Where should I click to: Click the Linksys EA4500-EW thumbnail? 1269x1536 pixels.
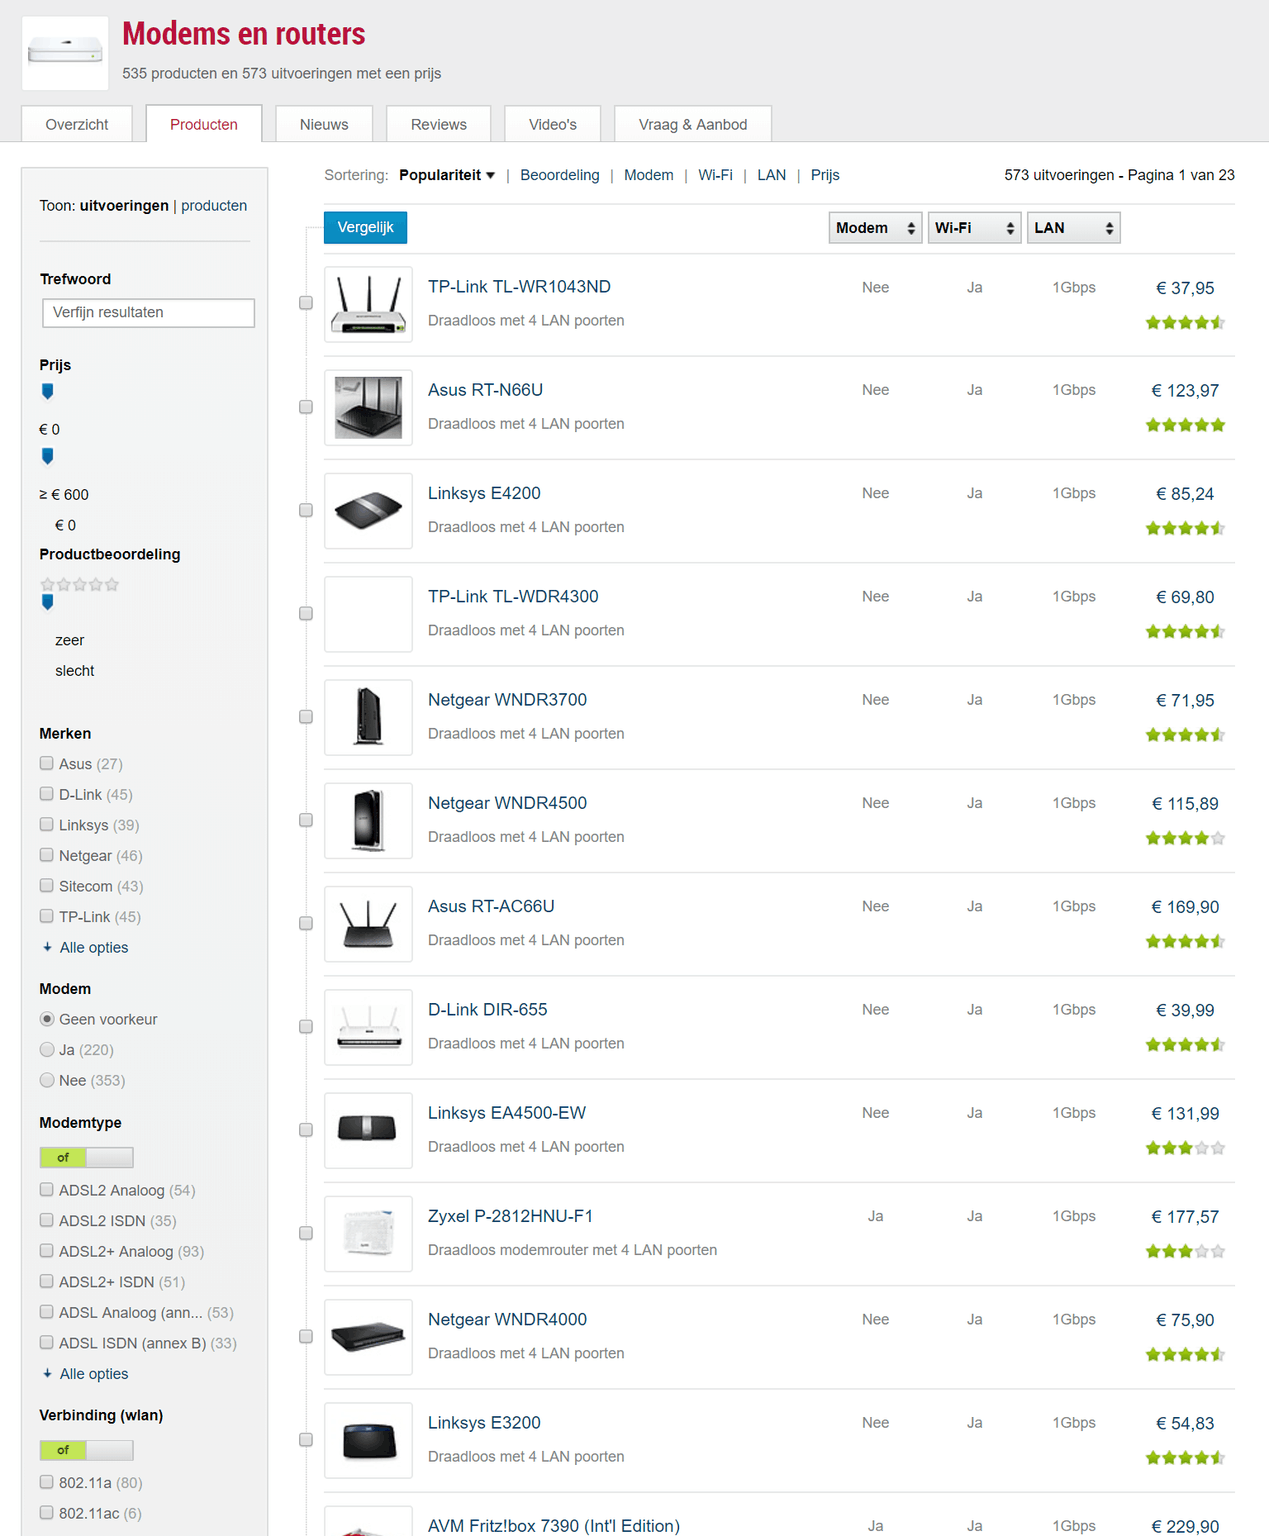pyautogui.click(x=368, y=1130)
